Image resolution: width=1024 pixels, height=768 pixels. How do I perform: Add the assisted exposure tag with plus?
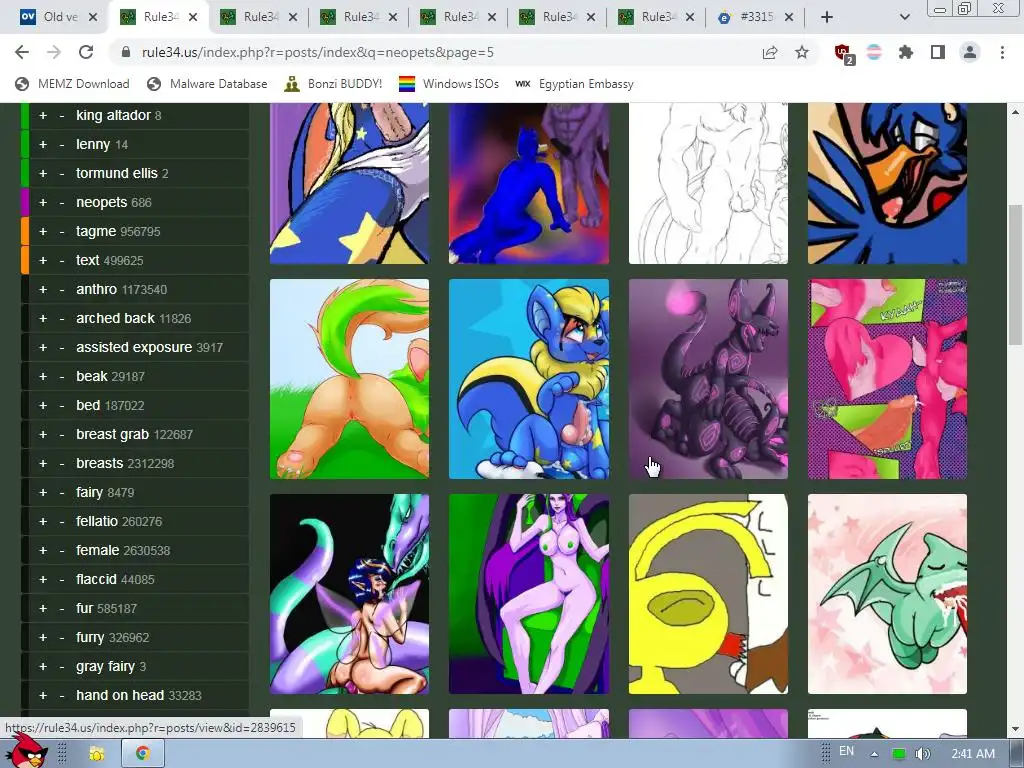(43, 347)
